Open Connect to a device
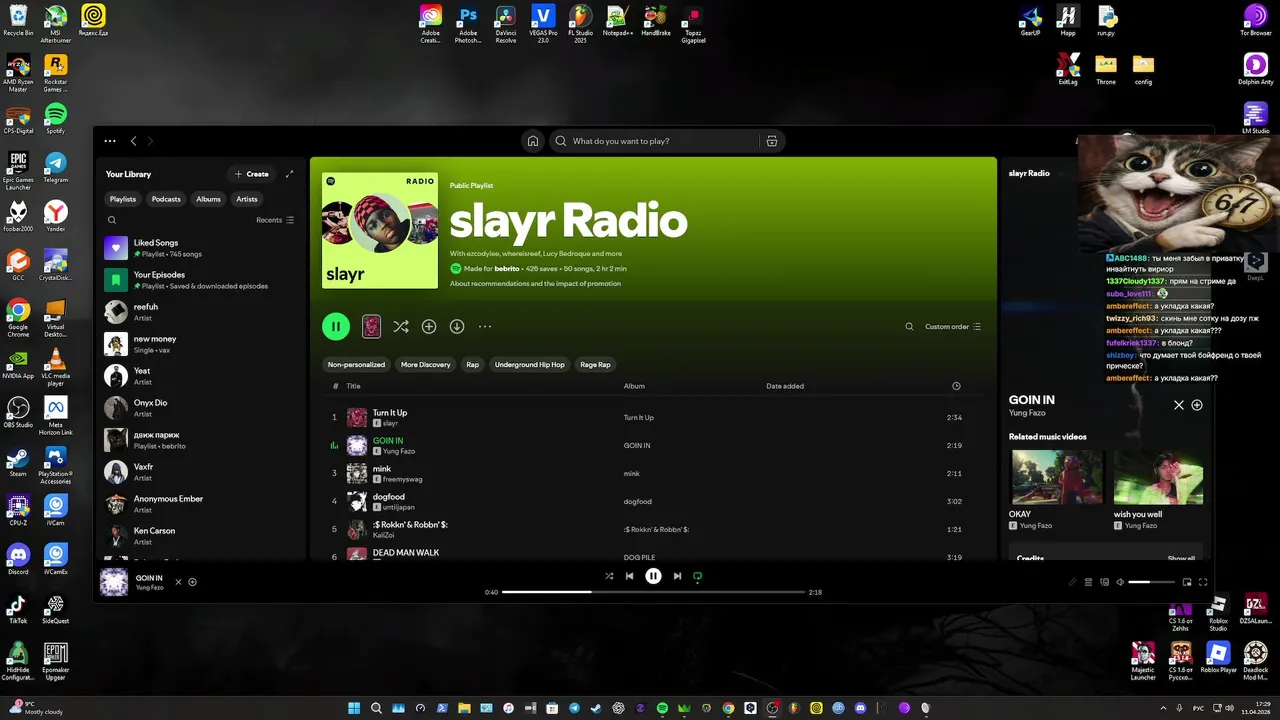1280x720 pixels. point(1104,582)
